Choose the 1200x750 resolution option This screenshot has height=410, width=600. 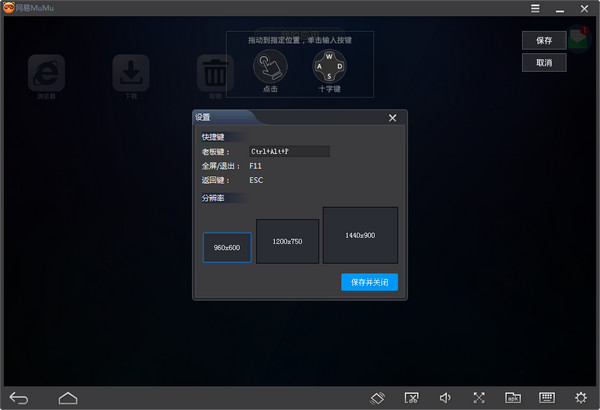287,242
